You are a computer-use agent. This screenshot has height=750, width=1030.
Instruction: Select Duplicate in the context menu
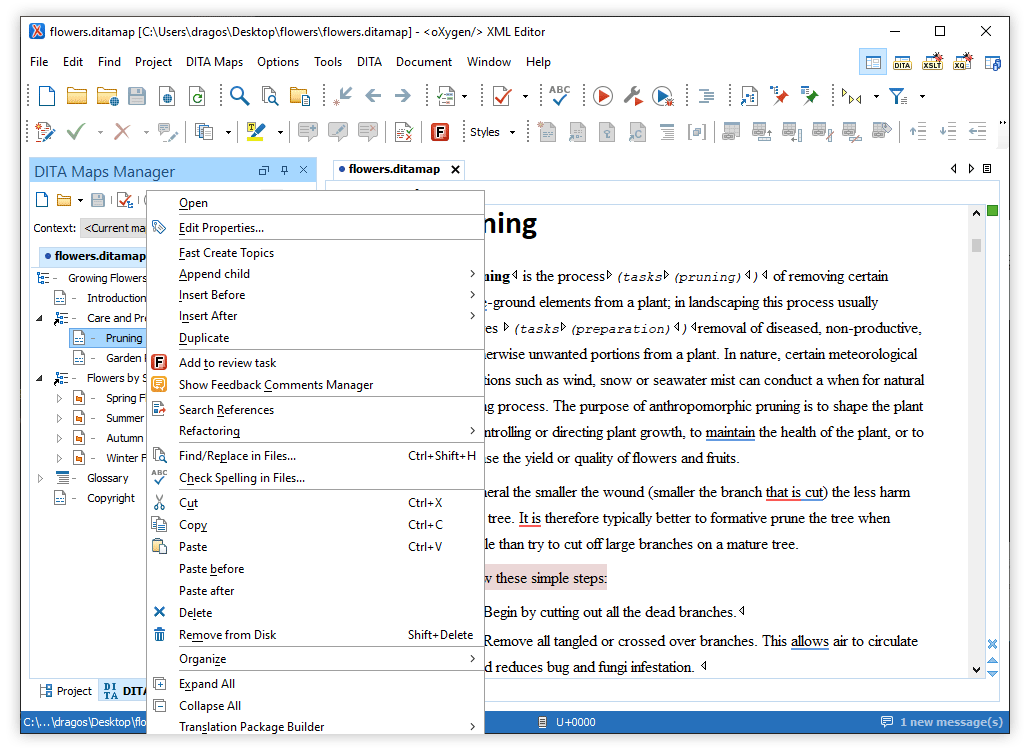315,338
